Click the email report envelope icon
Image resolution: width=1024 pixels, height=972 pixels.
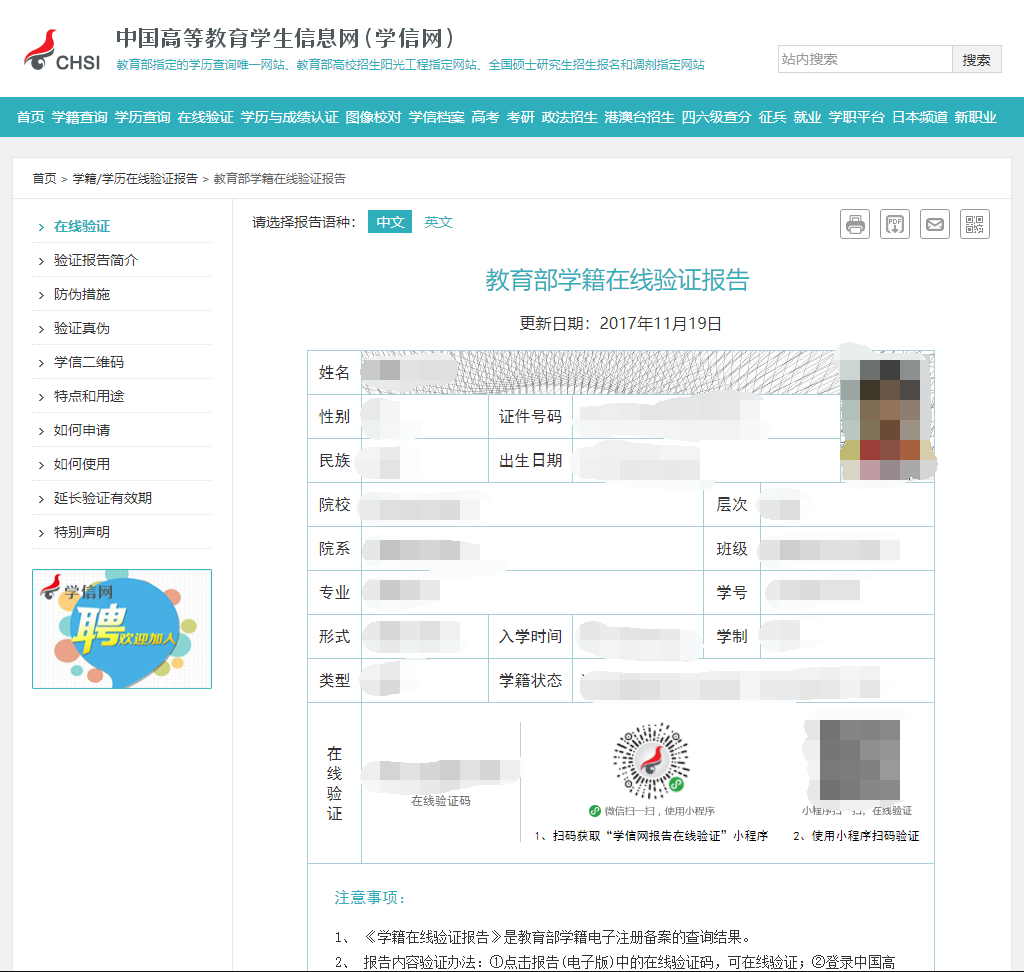[935, 224]
